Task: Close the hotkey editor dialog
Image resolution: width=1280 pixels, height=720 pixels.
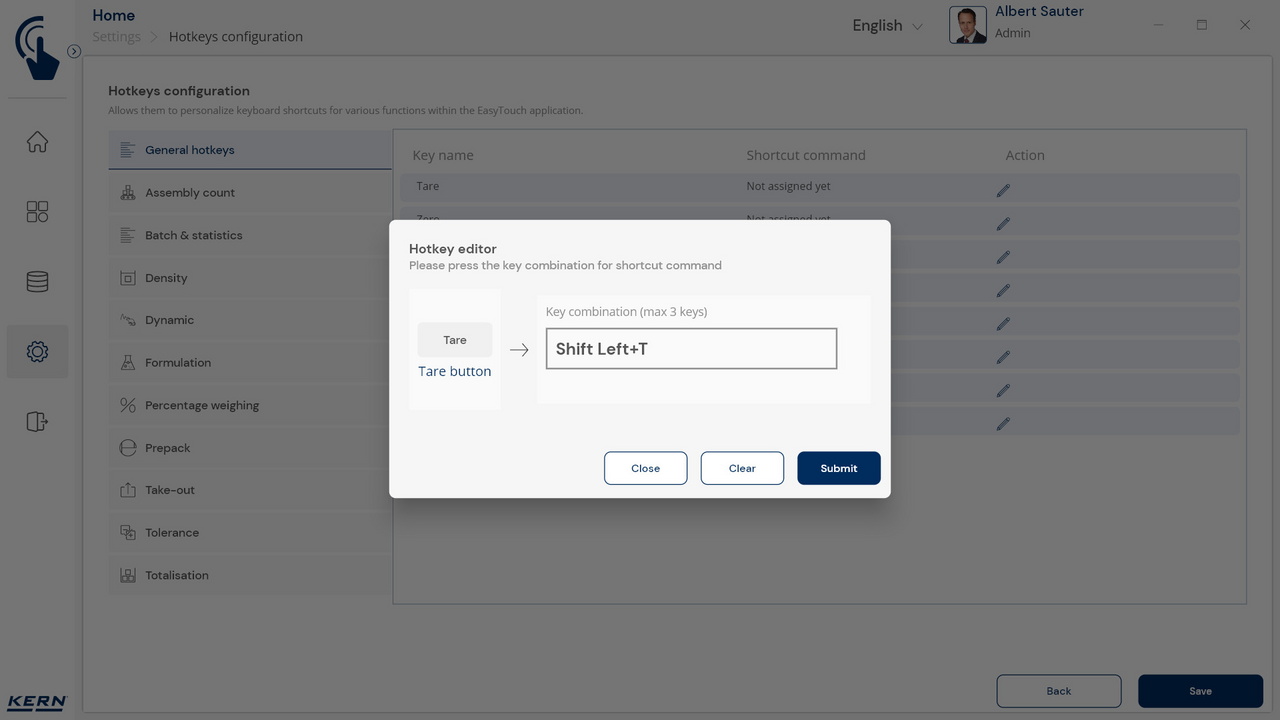Action: coord(645,468)
